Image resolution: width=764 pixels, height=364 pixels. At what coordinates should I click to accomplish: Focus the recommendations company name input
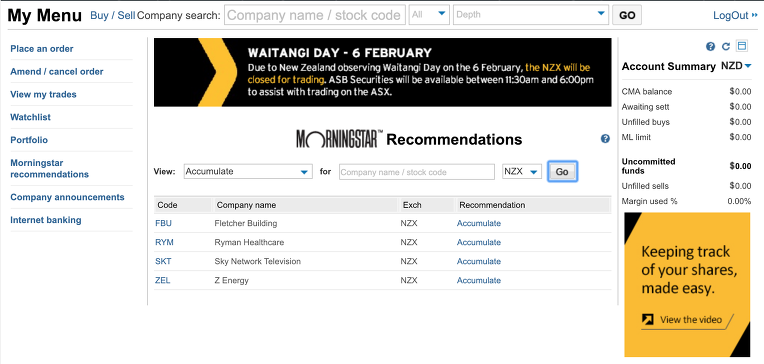click(x=417, y=172)
